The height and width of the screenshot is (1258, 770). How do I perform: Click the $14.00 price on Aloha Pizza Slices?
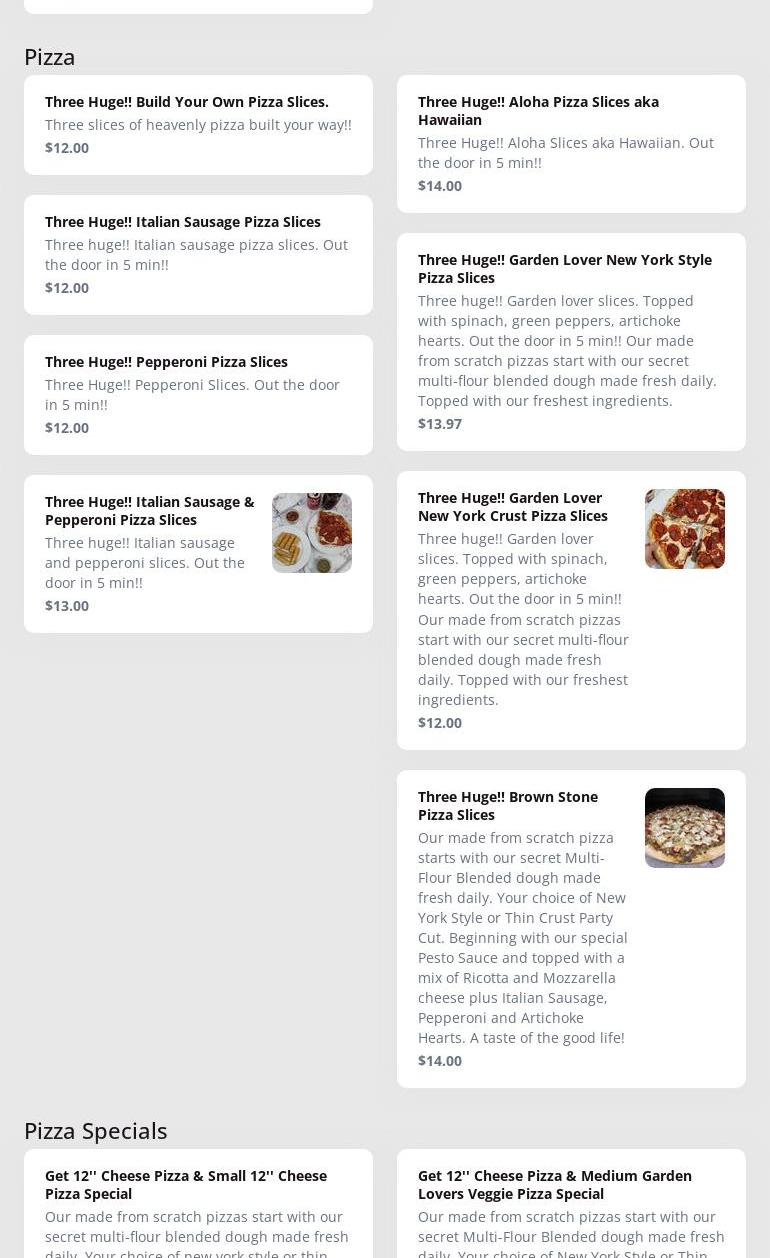click(440, 186)
